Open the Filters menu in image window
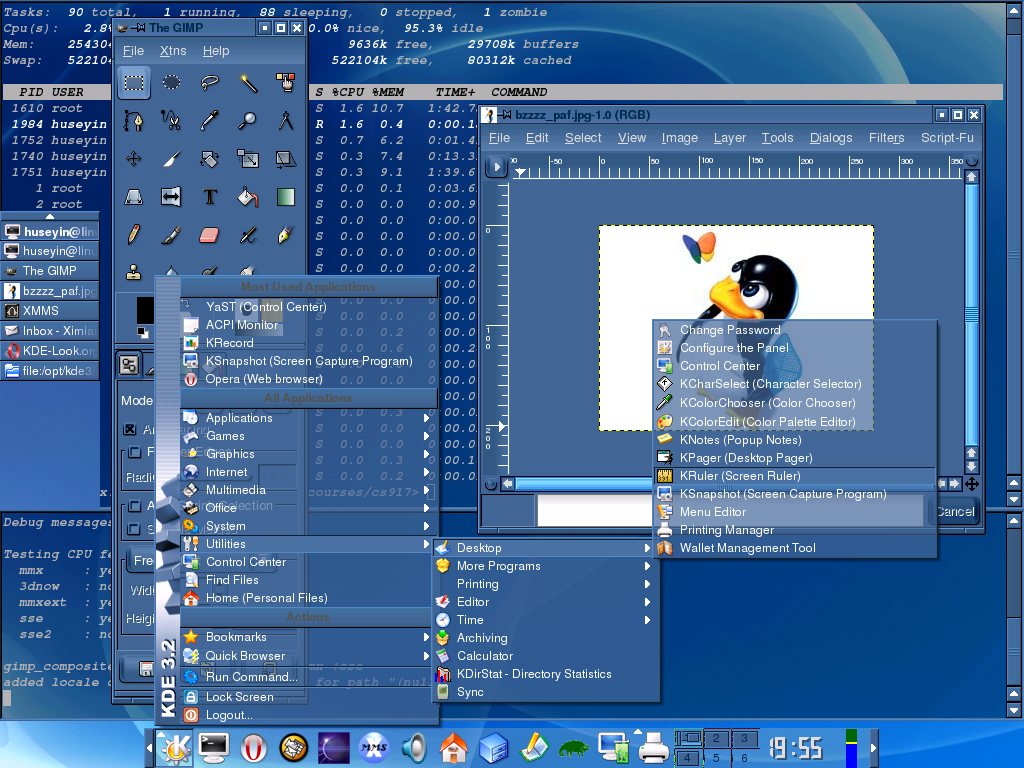This screenshot has width=1024, height=768. (886, 138)
